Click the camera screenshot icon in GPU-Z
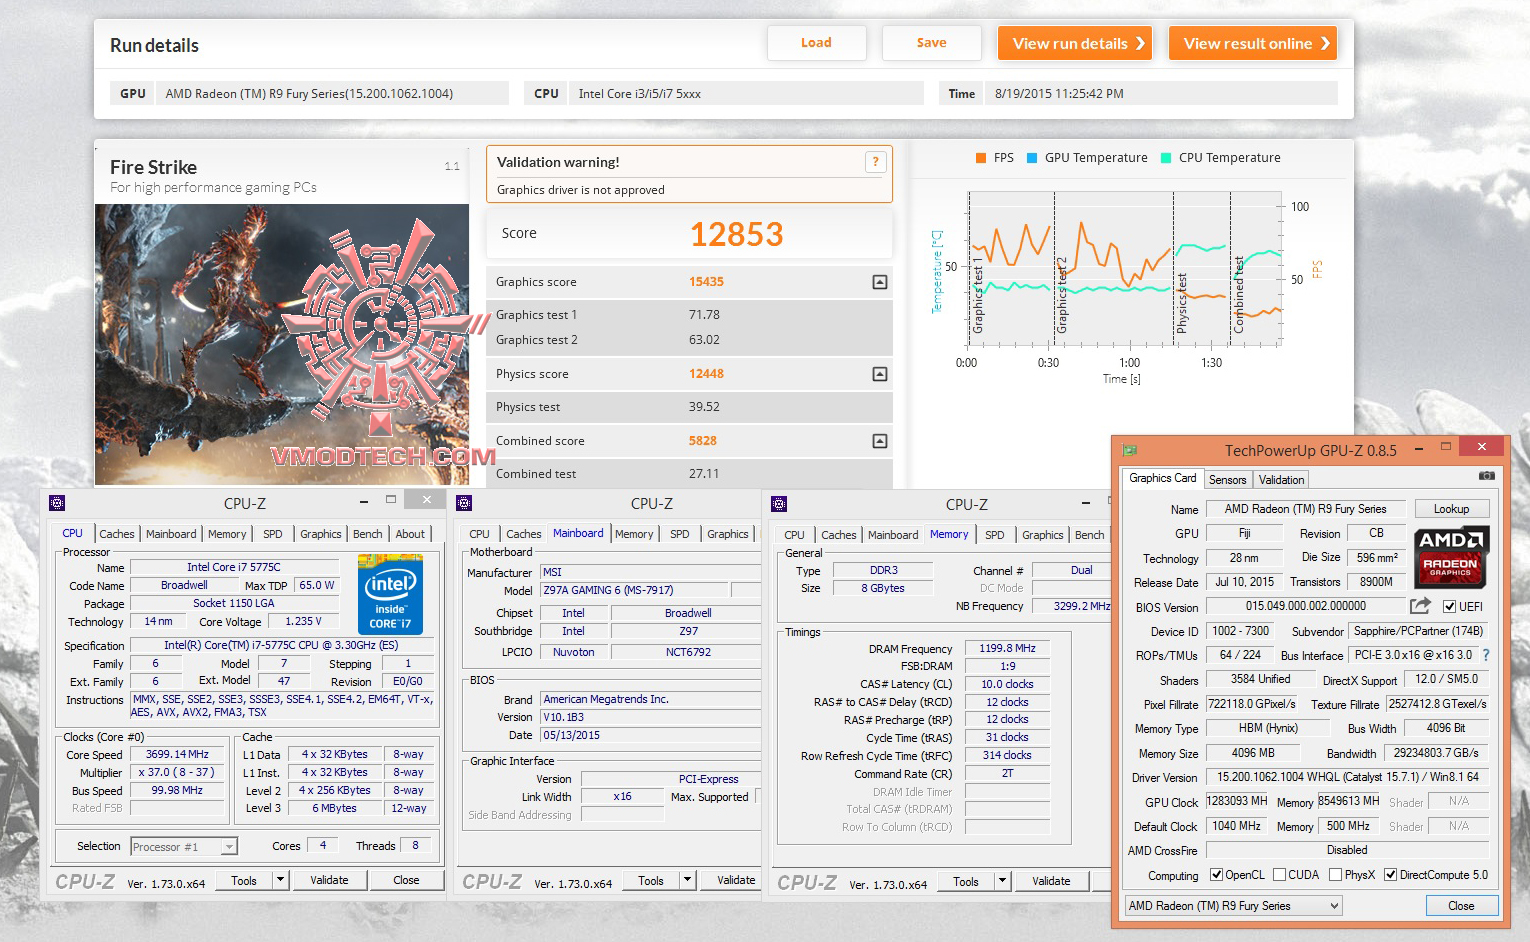The width and height of the screenshot is (1530, 942). click(x=1487, y=476)
